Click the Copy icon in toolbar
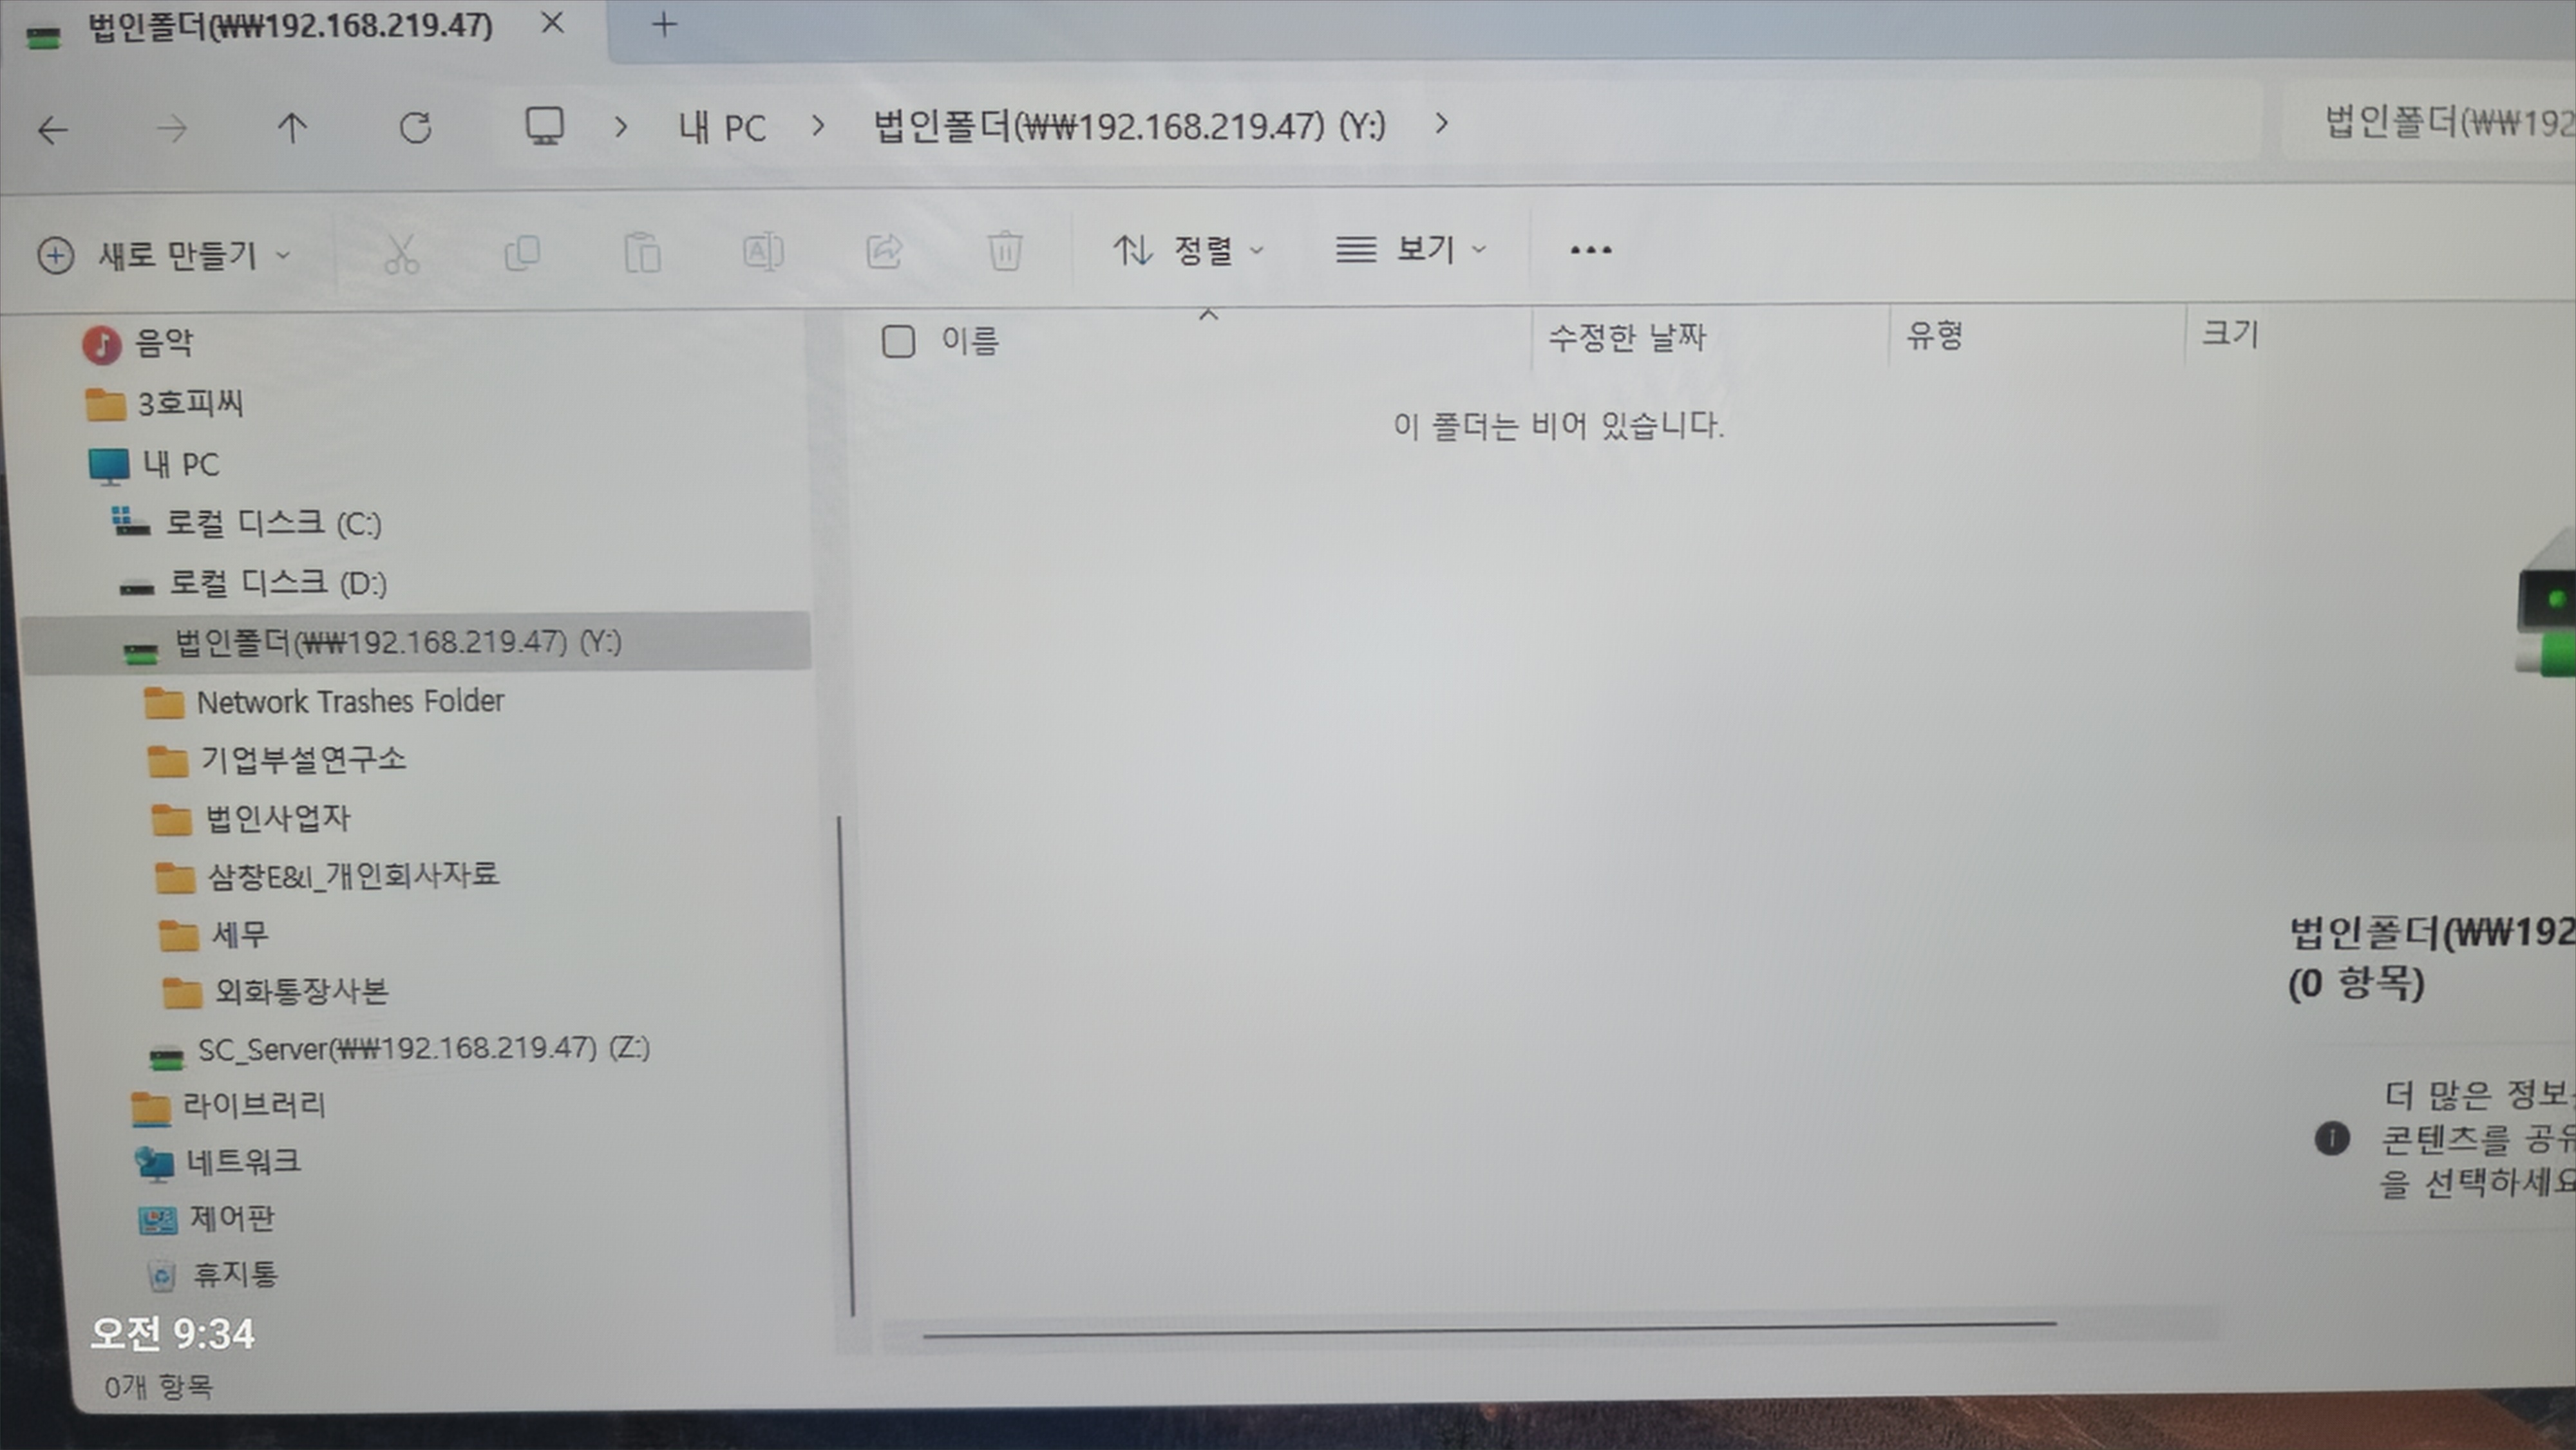The width and height of the screenshot is (2576, 1450). (522, 253)
